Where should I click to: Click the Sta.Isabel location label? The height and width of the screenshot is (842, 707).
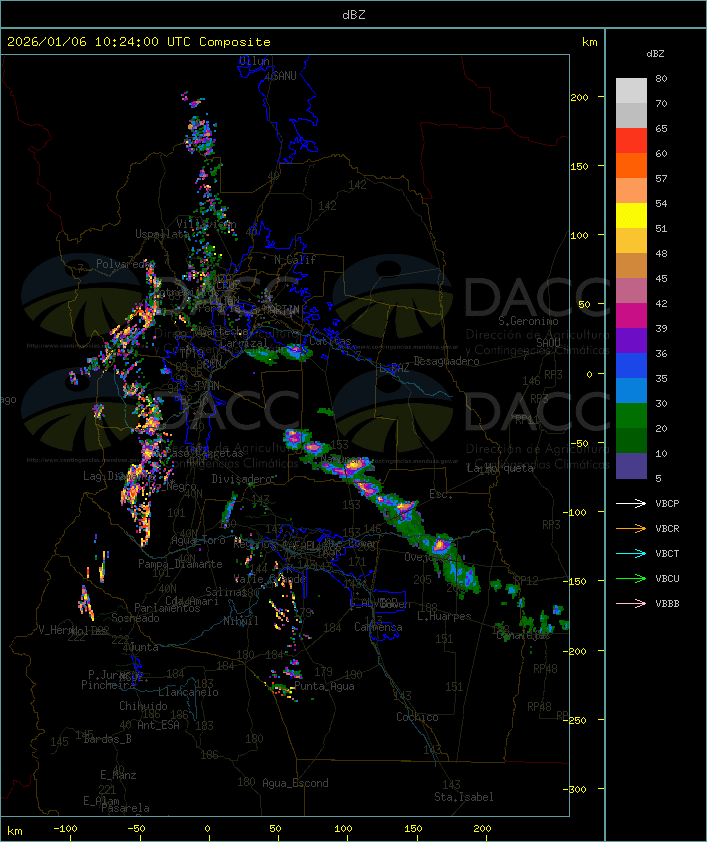(x=464, y=797)
